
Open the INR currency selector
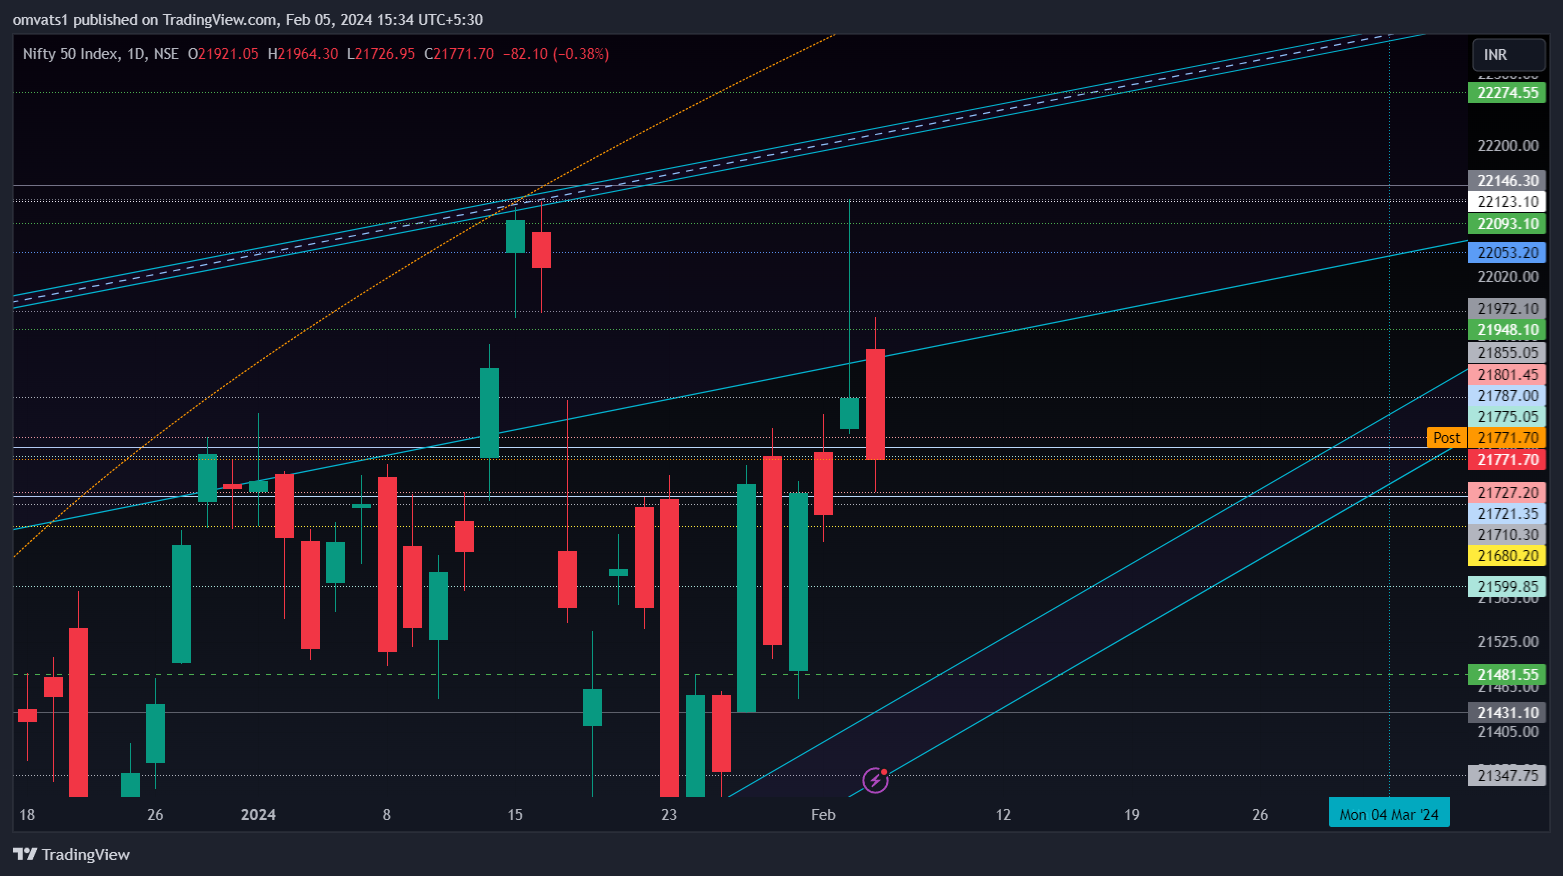(1509, 55)
